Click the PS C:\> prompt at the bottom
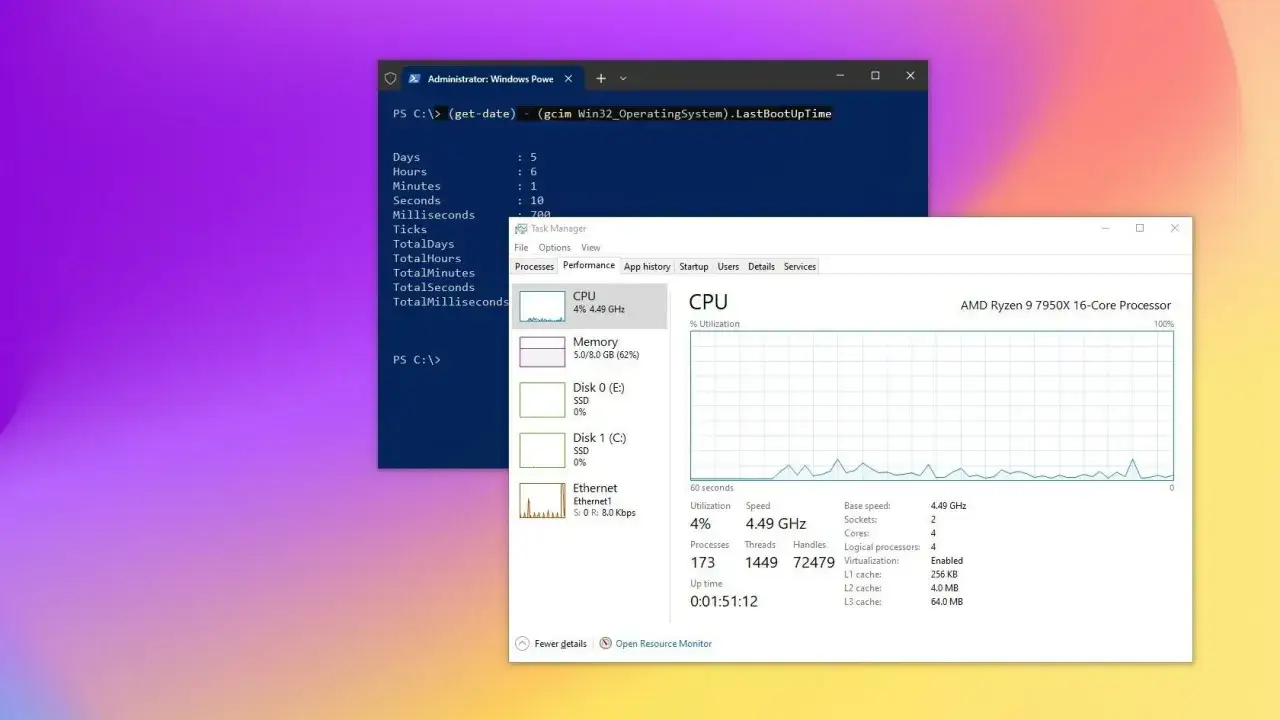The height and width of the screenshot is (720, 1280). (x=417, y=360)
